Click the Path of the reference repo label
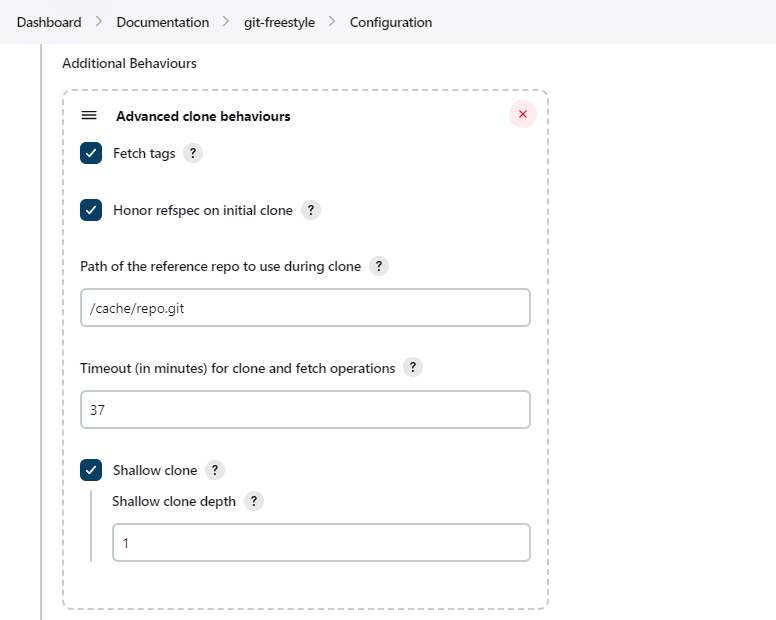The height and width of the screenshot is (620, 776). 220,266
